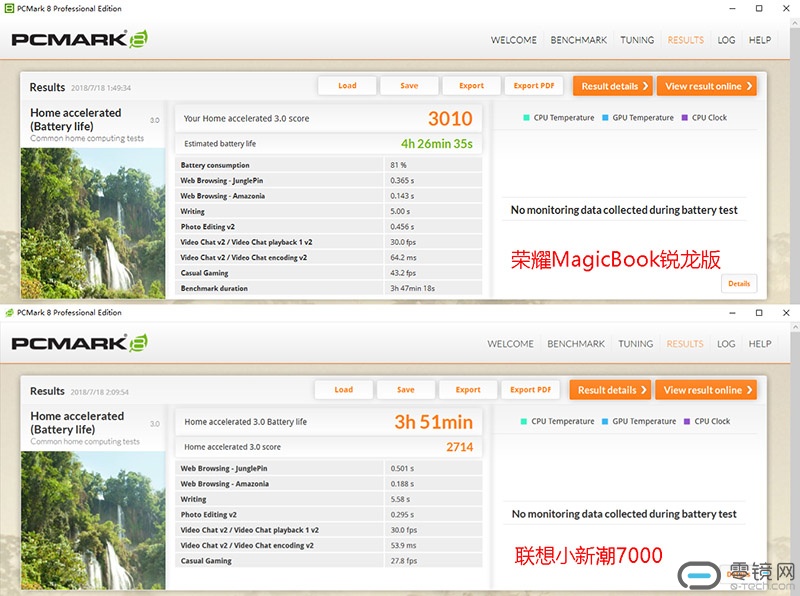Viewport: 800px width, 596px height.
Task: Click Export PDF in the lower Results panel
Action: pyautogui.click(x=531, y=390)
